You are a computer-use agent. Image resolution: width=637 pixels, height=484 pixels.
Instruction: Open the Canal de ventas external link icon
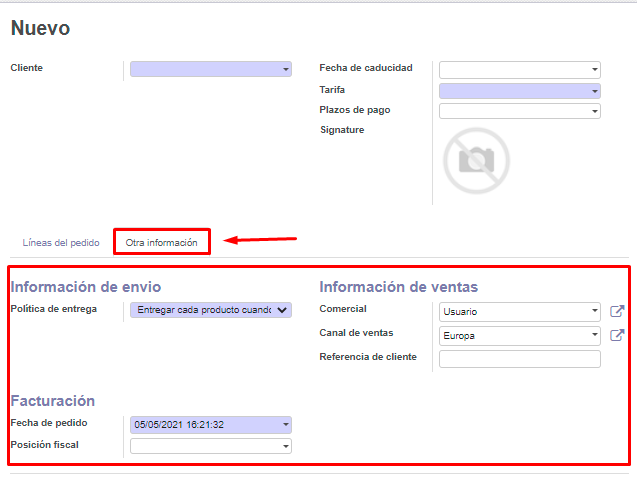(617, 335)
